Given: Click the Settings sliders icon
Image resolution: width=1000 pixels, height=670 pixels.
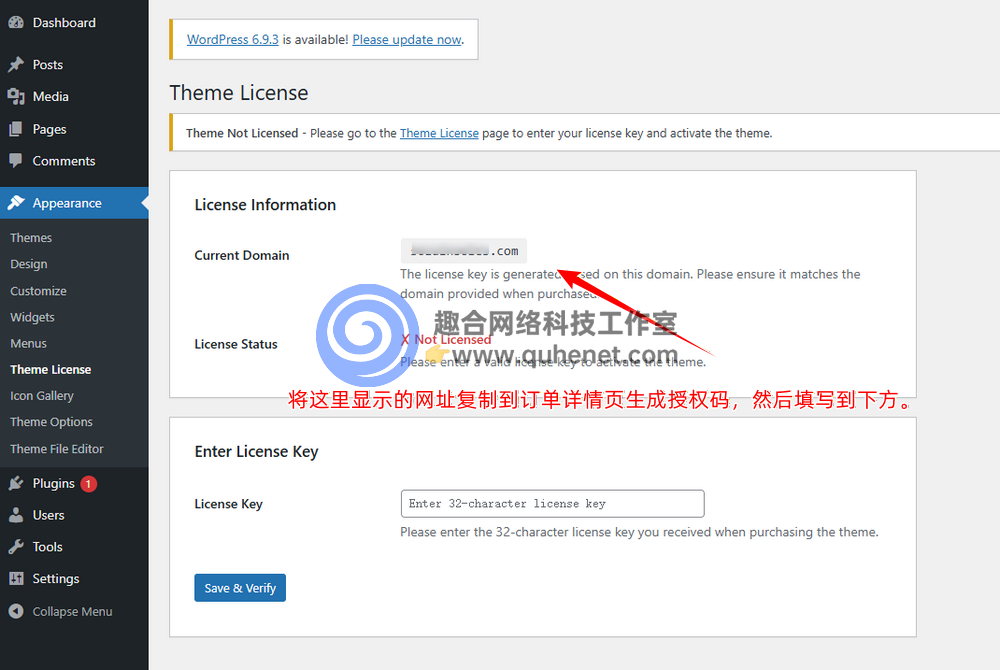Looking at the screenshot, I should (x=16, y=579).
